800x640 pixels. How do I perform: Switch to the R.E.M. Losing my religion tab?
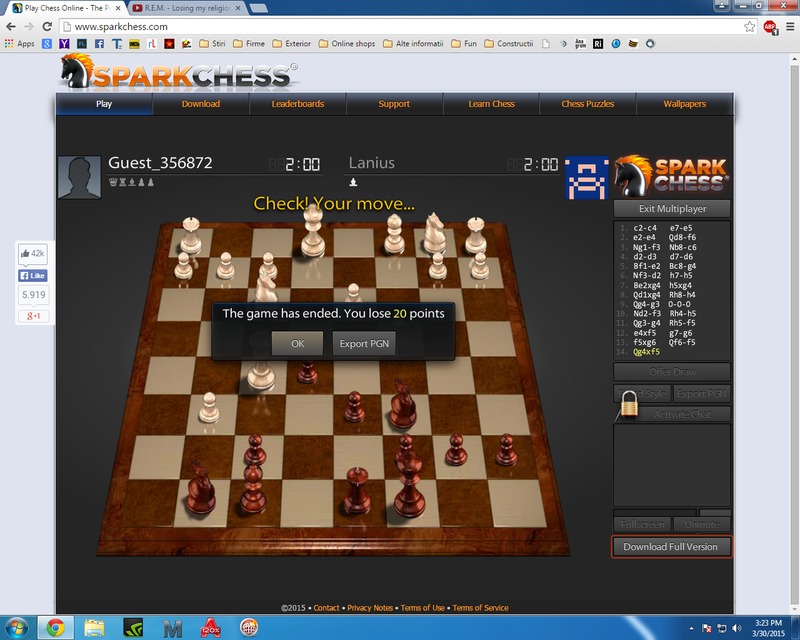[x=186, y=8]
